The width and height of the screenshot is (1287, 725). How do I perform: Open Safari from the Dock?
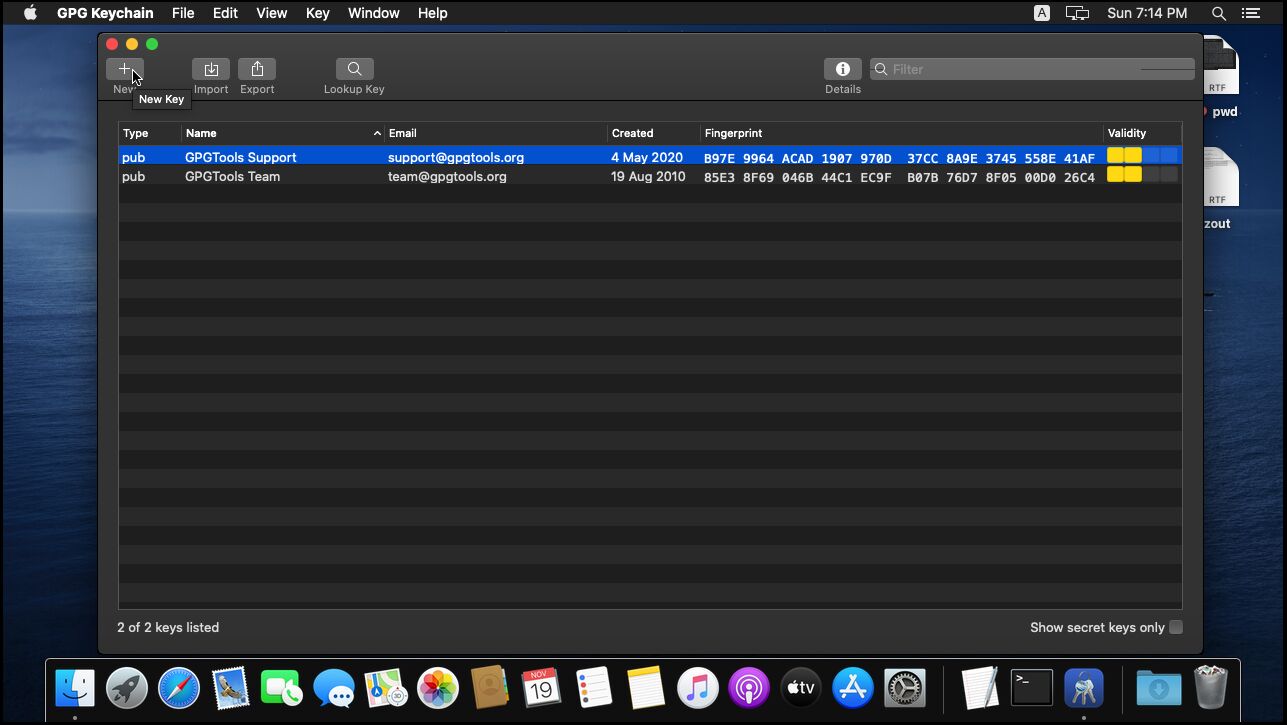(x=179, y=688)
